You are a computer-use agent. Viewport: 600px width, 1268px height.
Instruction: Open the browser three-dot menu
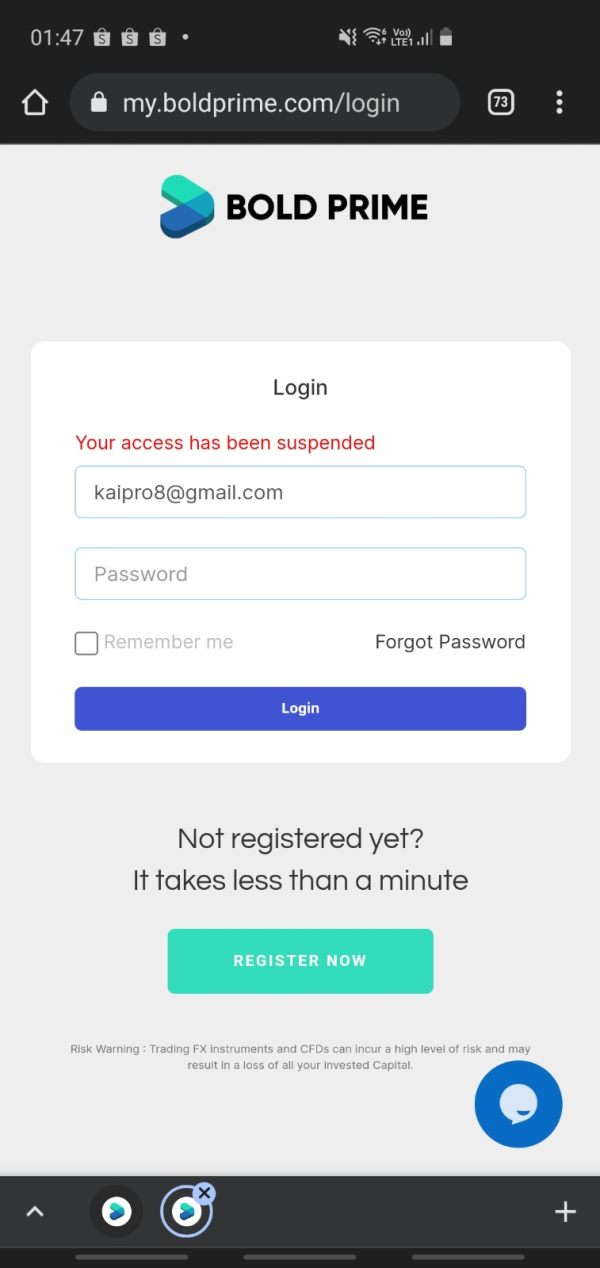click(x=559, y=102)
